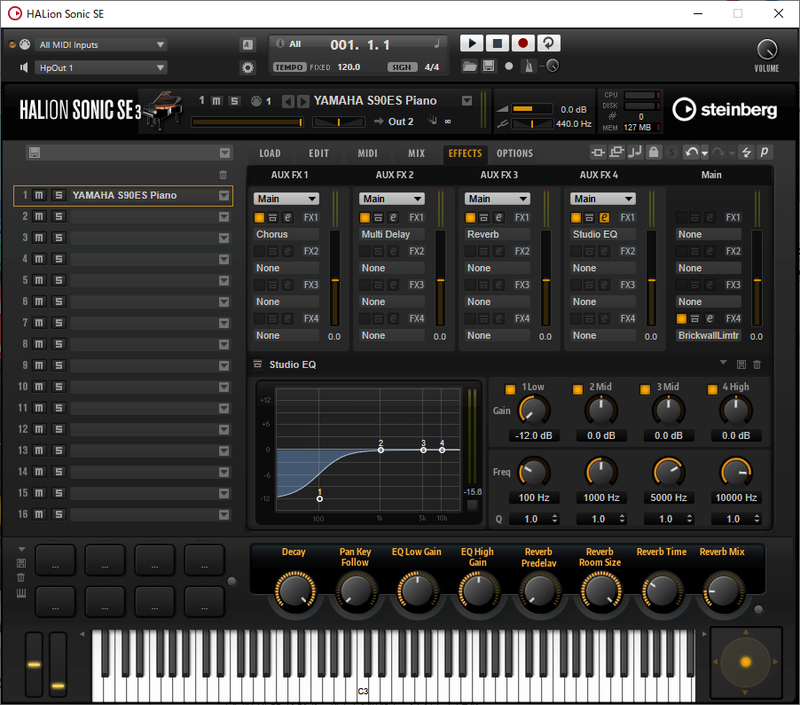Disable the 1 Low EQ band
800x705 pixels.
coord(510,389)
